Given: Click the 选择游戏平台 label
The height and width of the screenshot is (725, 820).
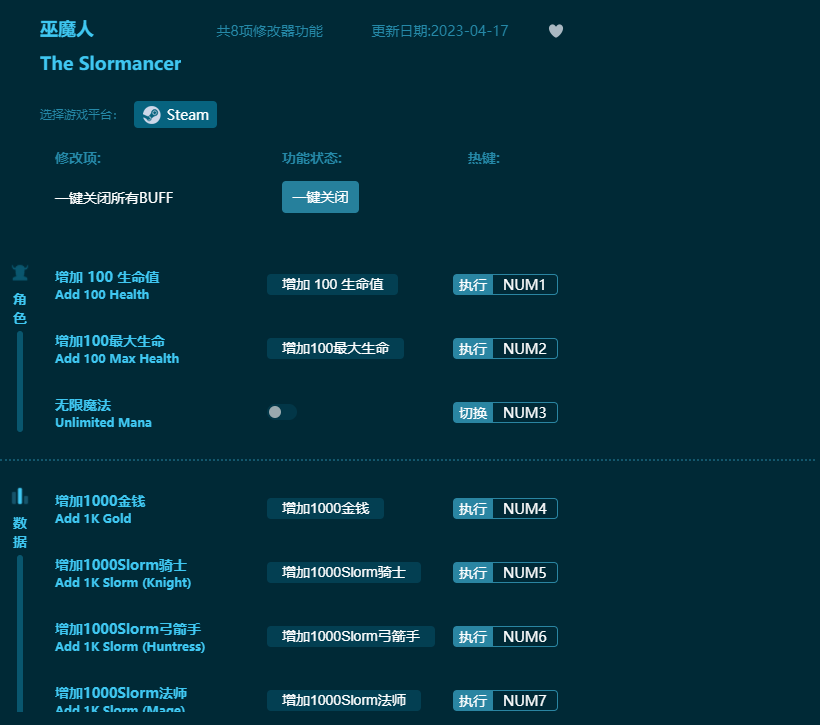Looking at the screenshot, I should 78,115.
